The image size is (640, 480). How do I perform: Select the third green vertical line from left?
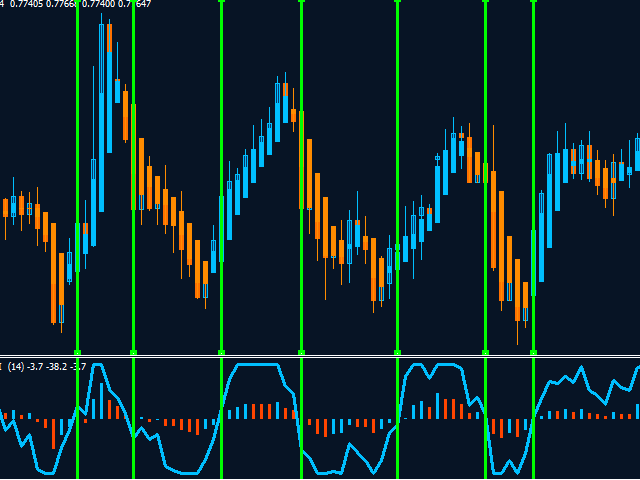(222, 240)
